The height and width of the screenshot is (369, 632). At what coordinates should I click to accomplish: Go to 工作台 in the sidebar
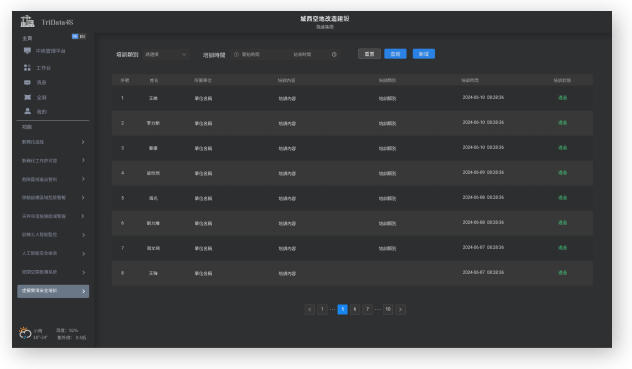pos(43,68)
